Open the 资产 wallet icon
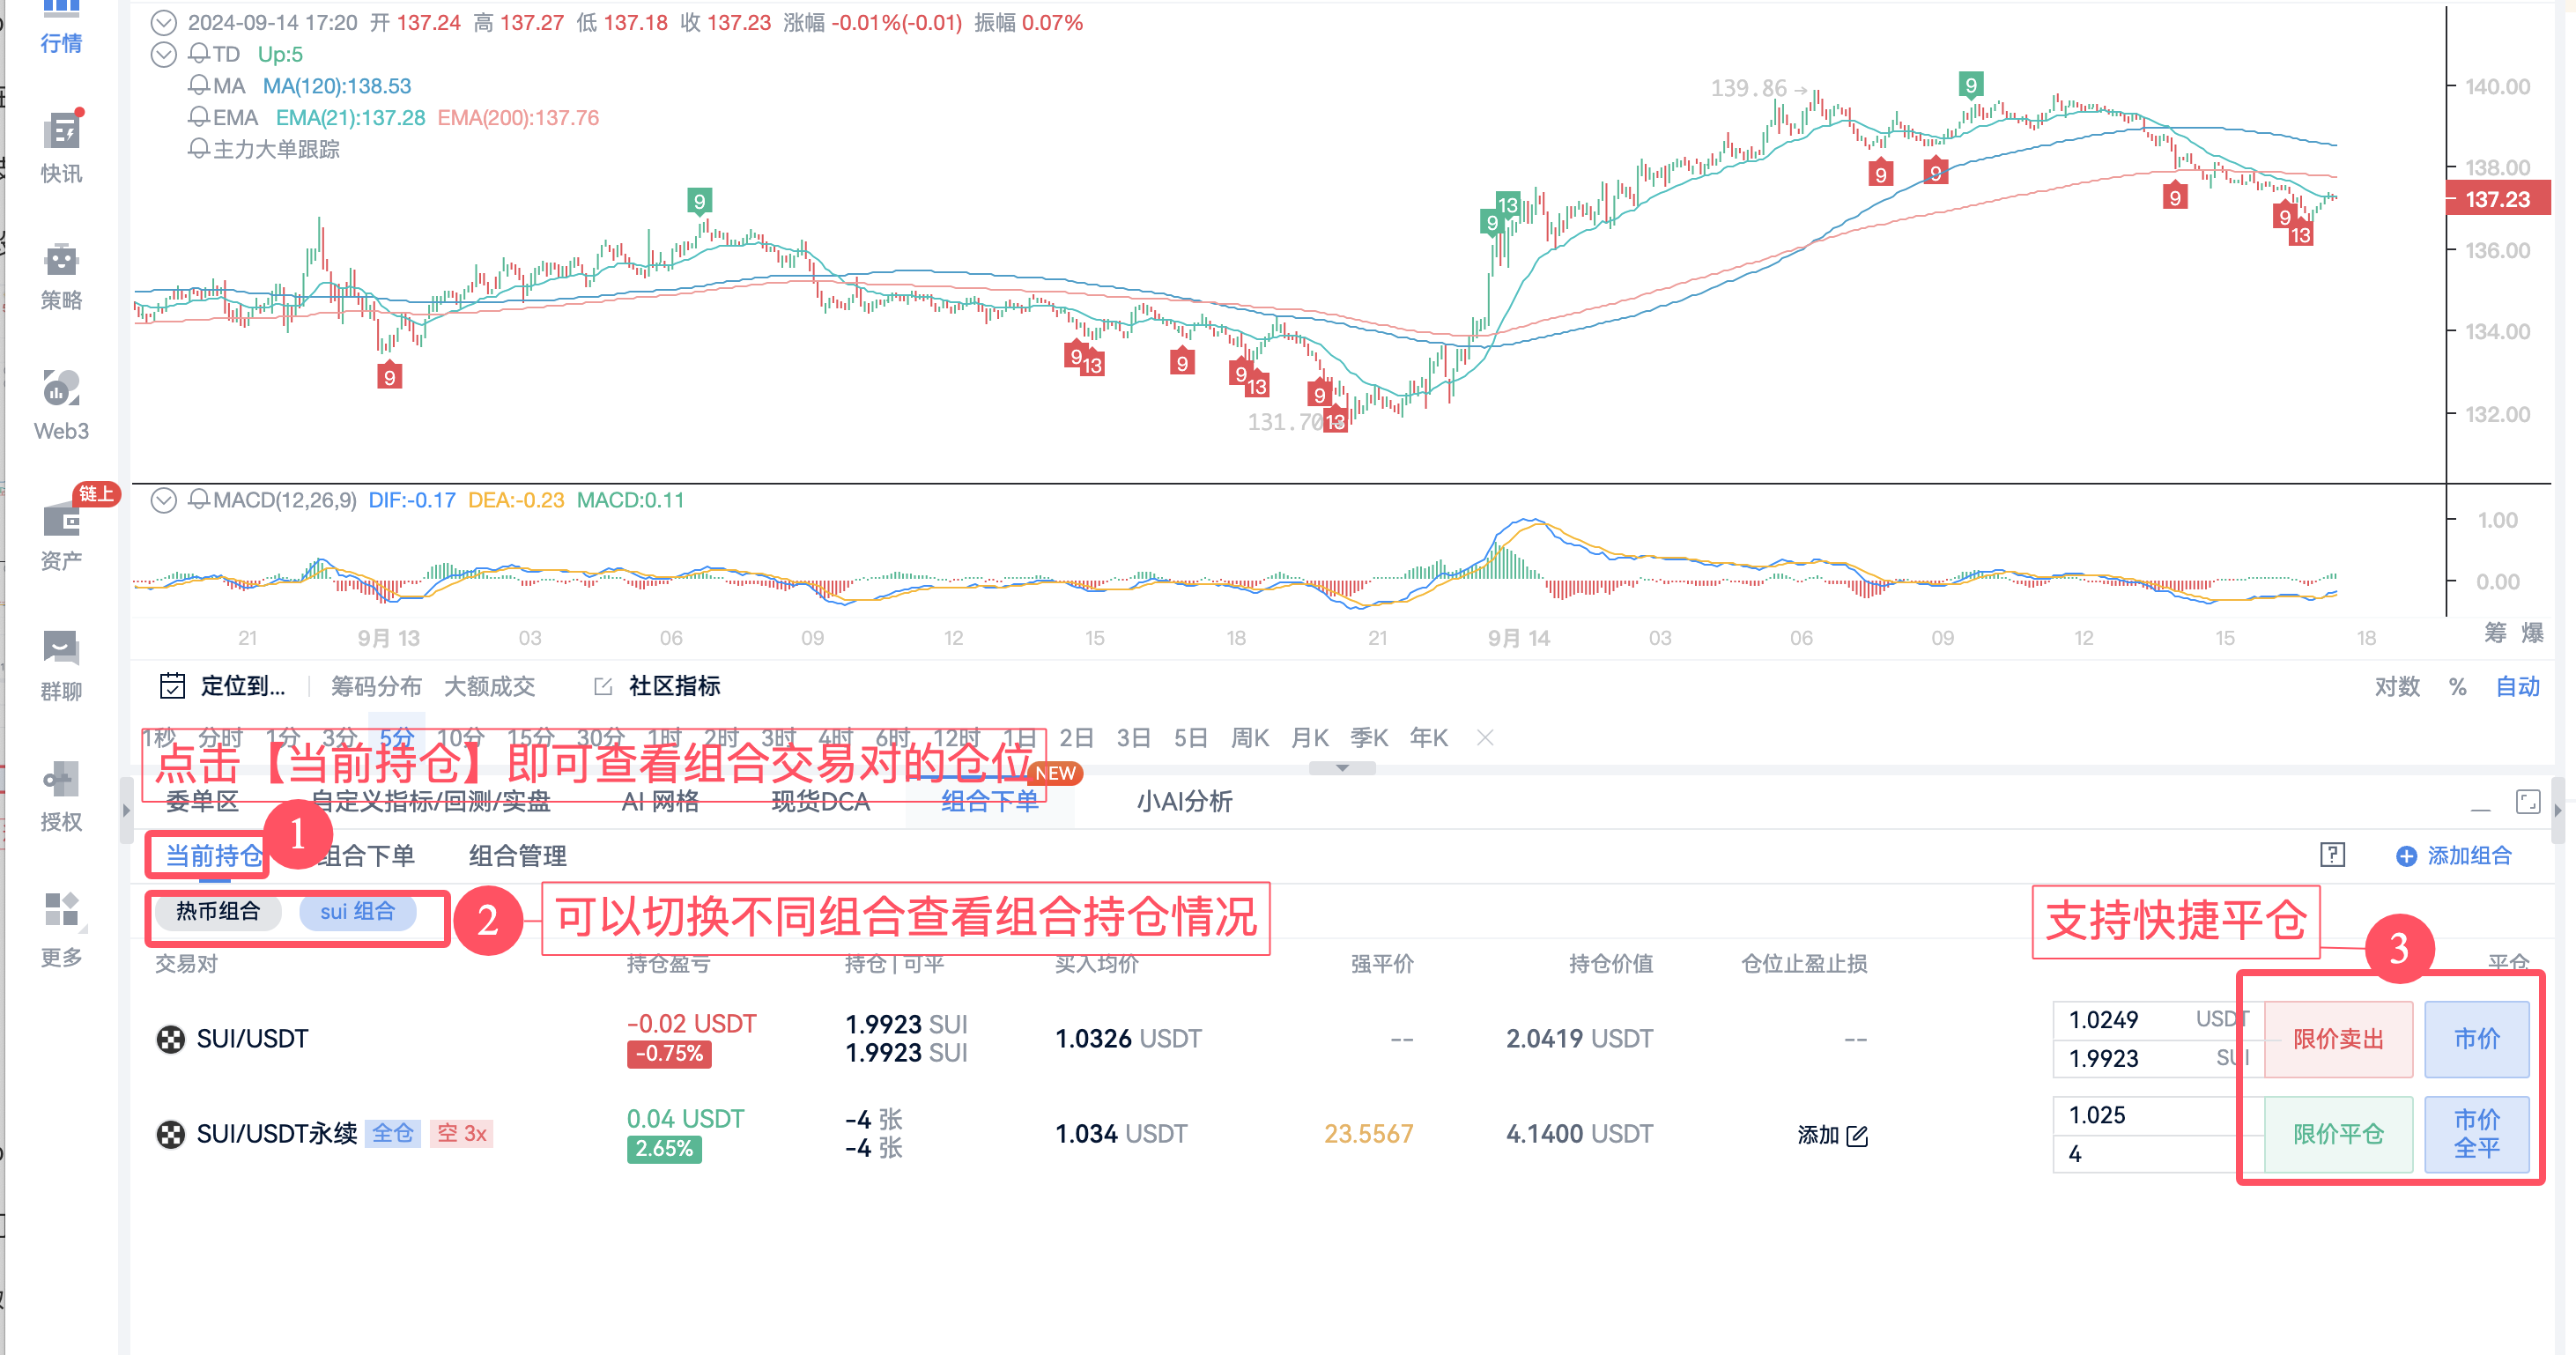2576x1355 pixels. [x=61, y=520]
